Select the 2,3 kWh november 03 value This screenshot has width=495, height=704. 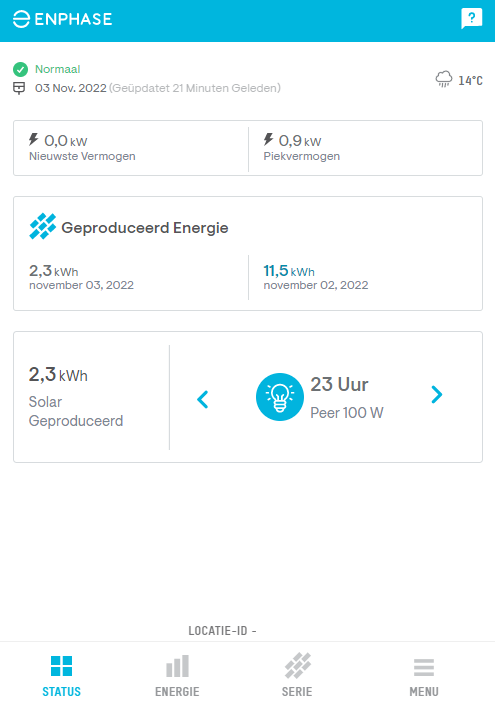click(x=81, y=277)
